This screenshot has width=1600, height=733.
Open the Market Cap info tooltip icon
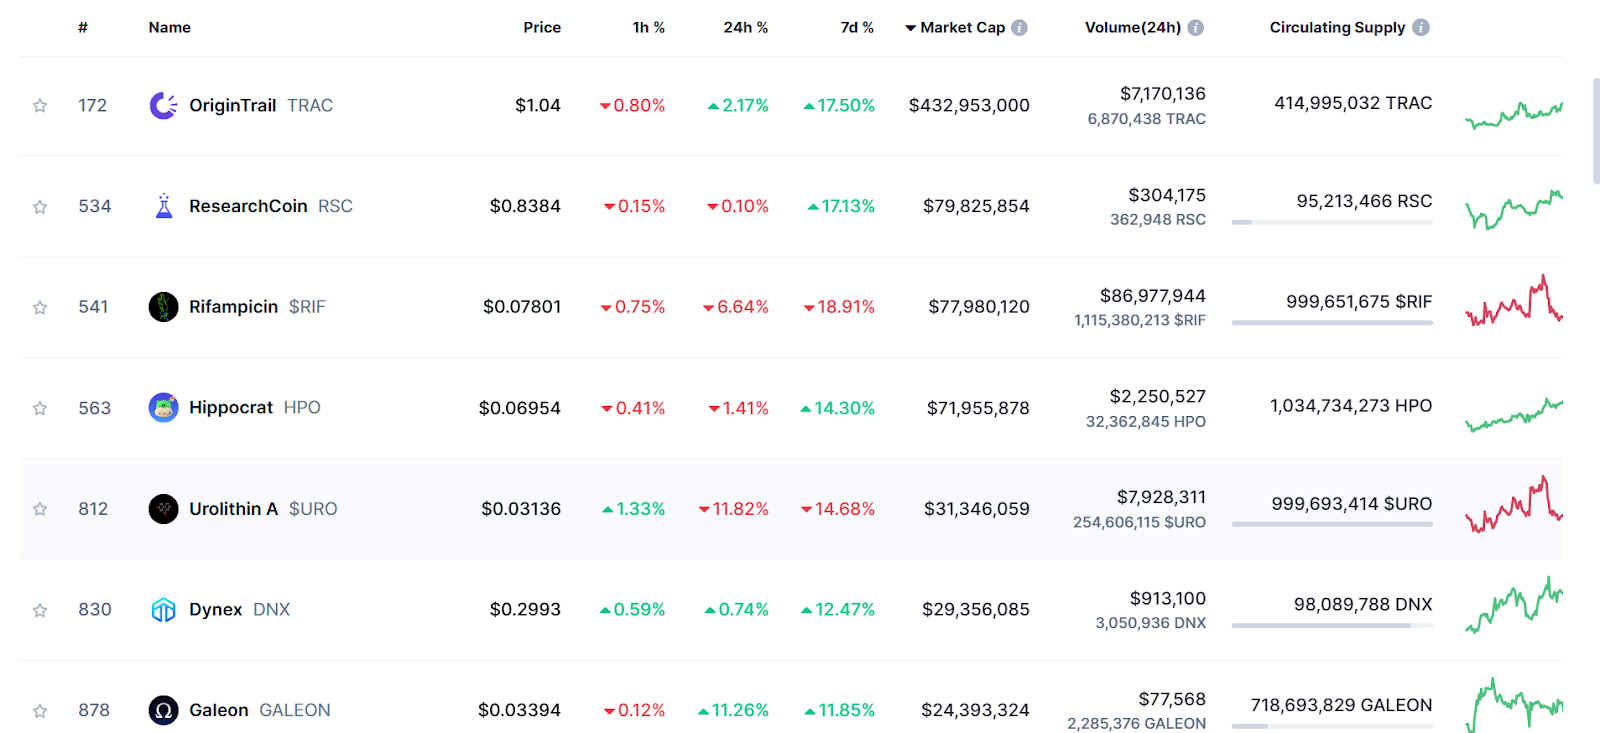click(x=1019, y=27)
